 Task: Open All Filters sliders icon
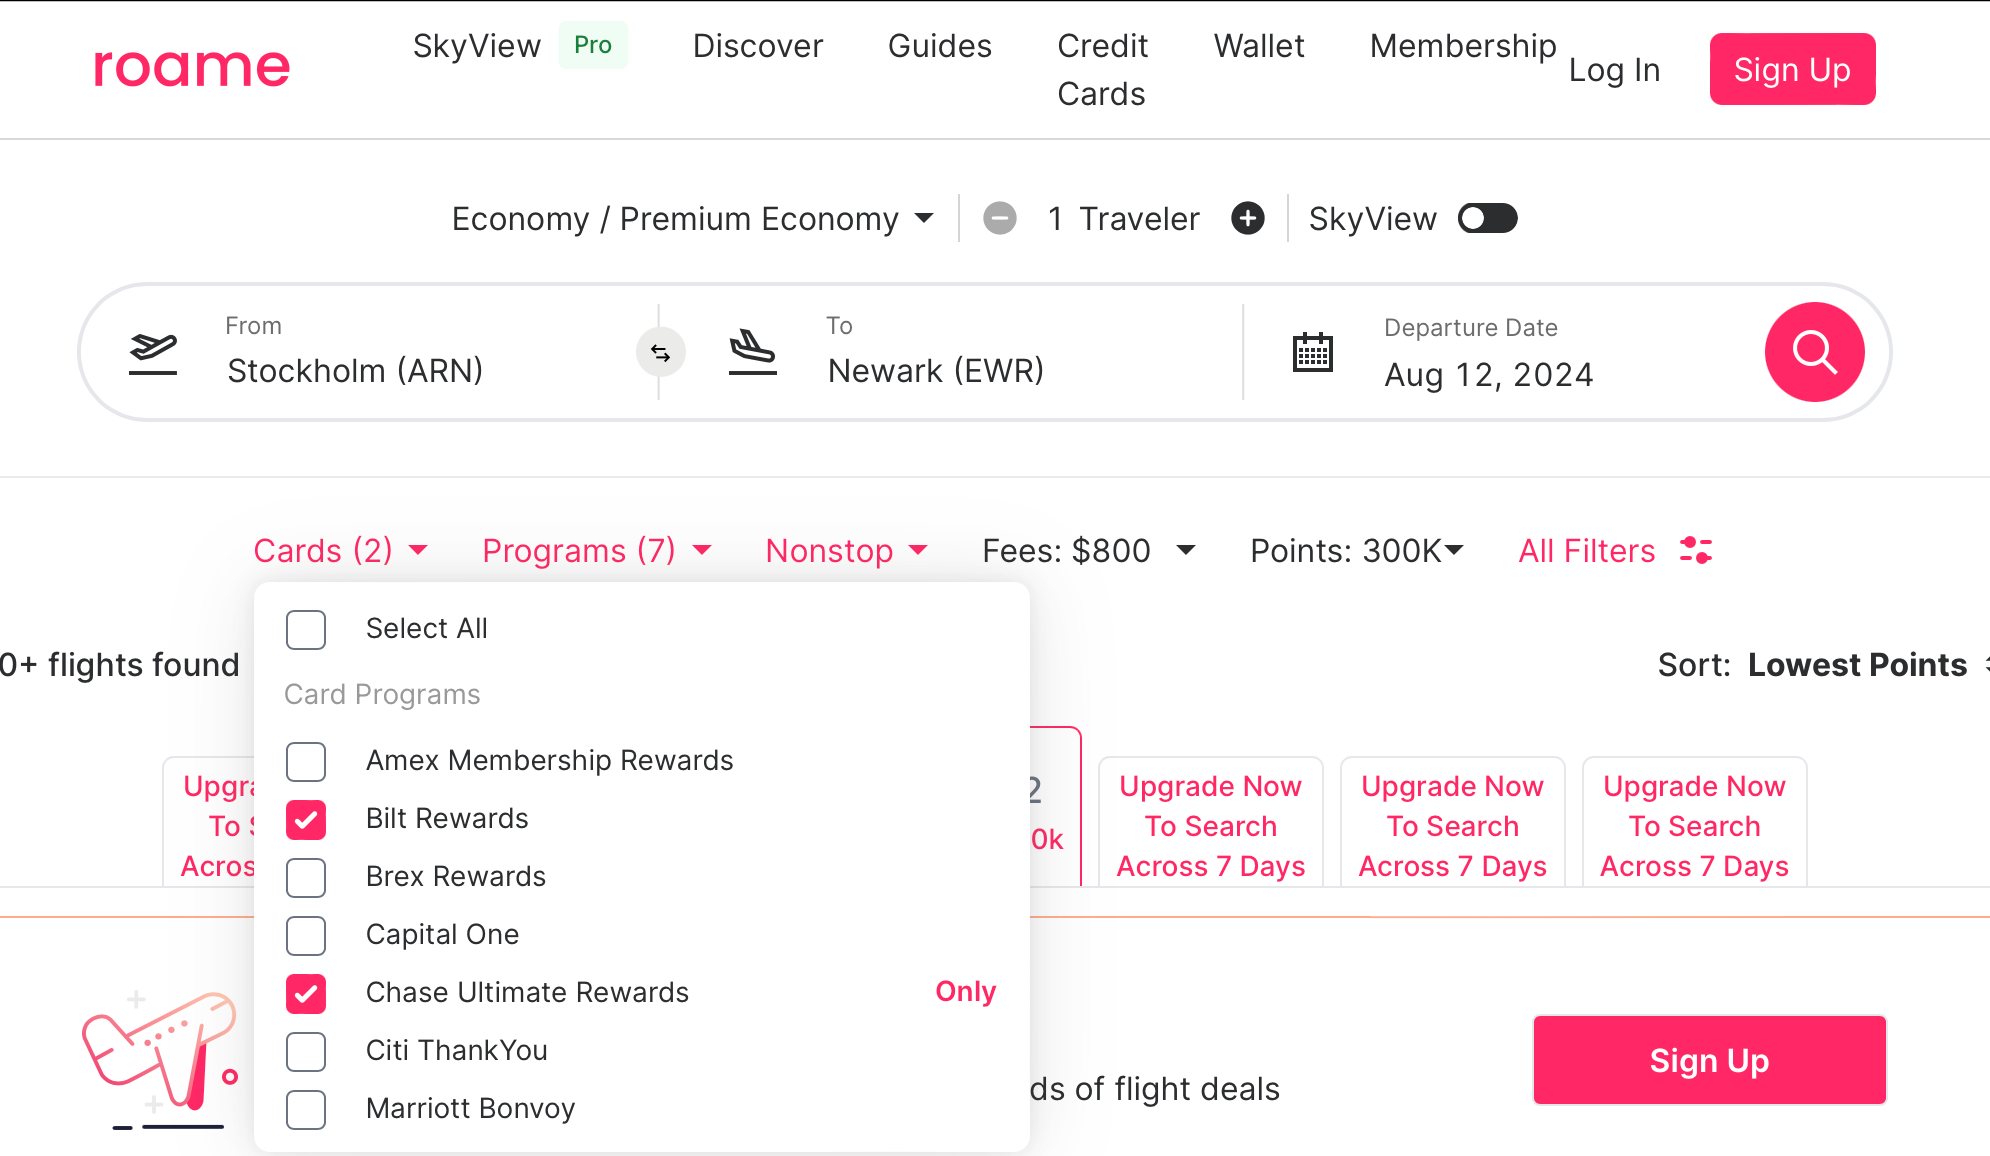point(1696,550)
